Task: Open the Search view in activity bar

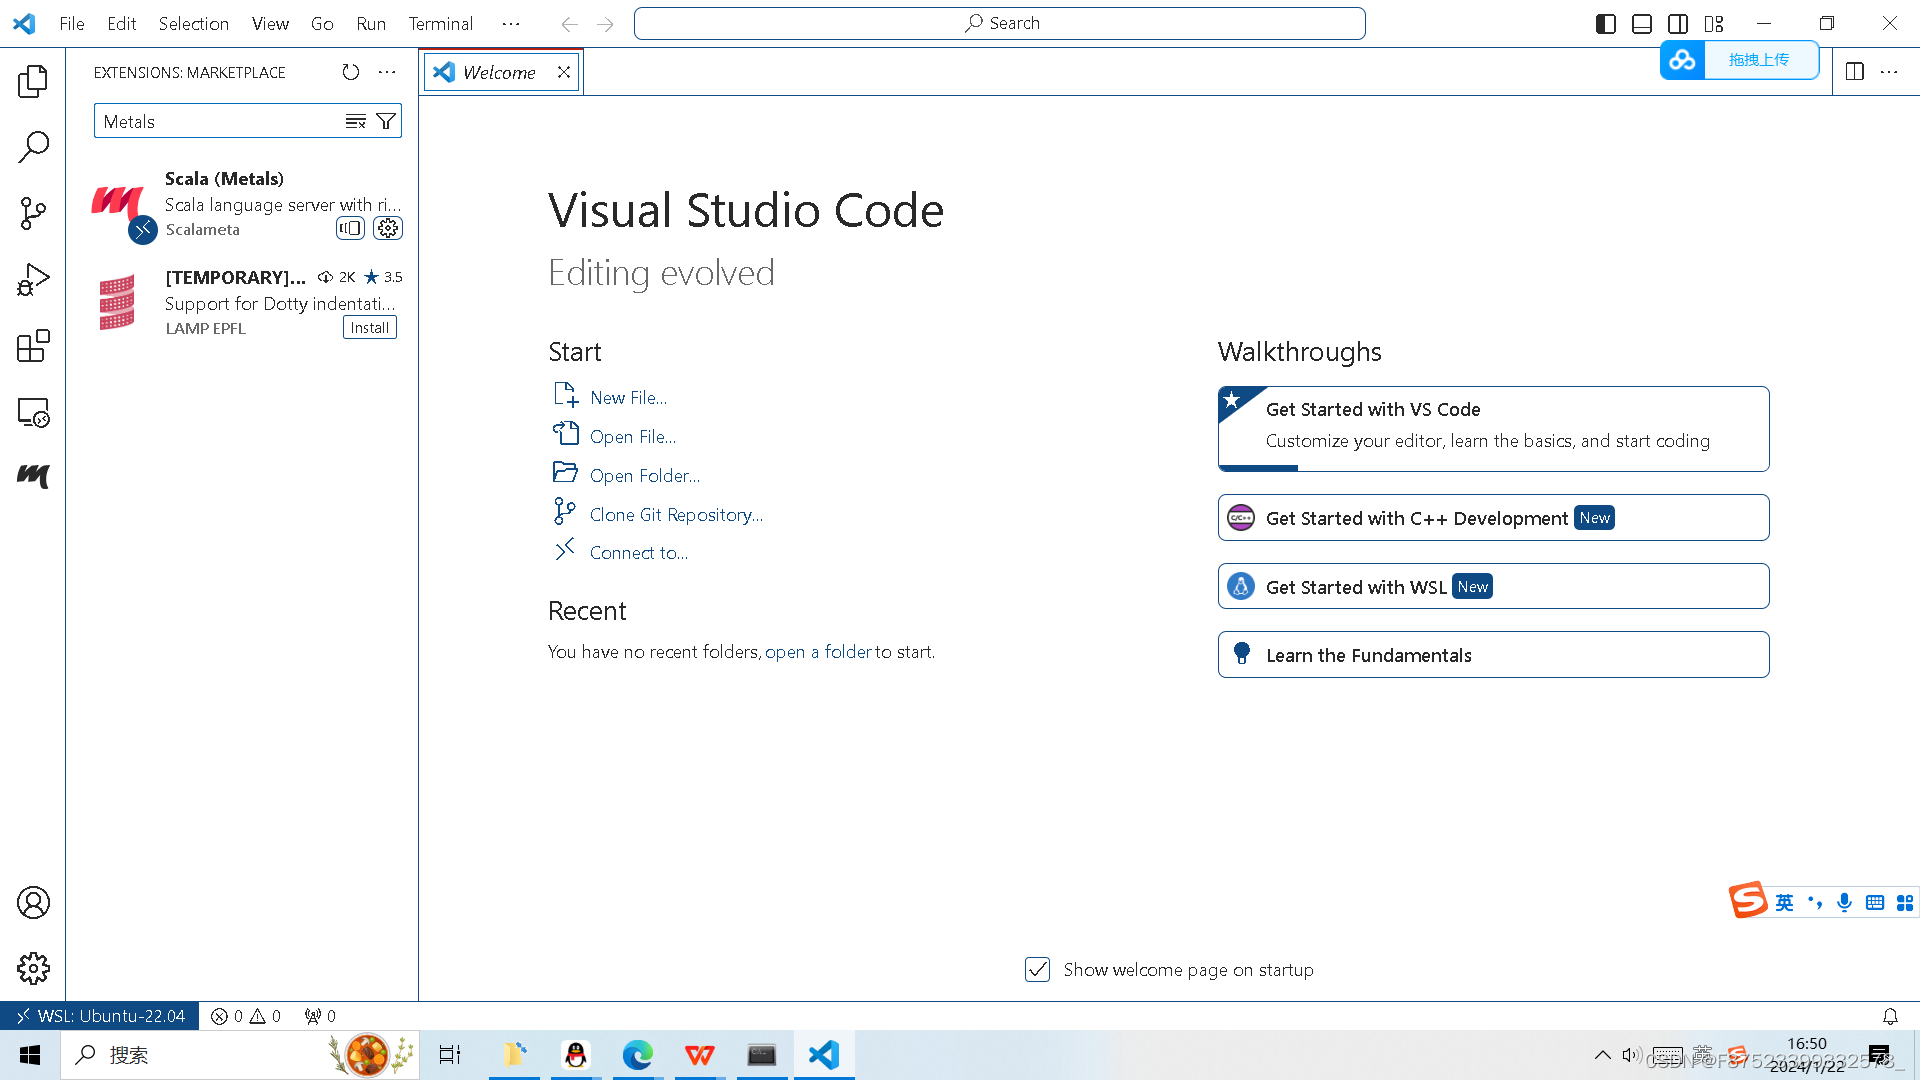Action: click(33, 147)
